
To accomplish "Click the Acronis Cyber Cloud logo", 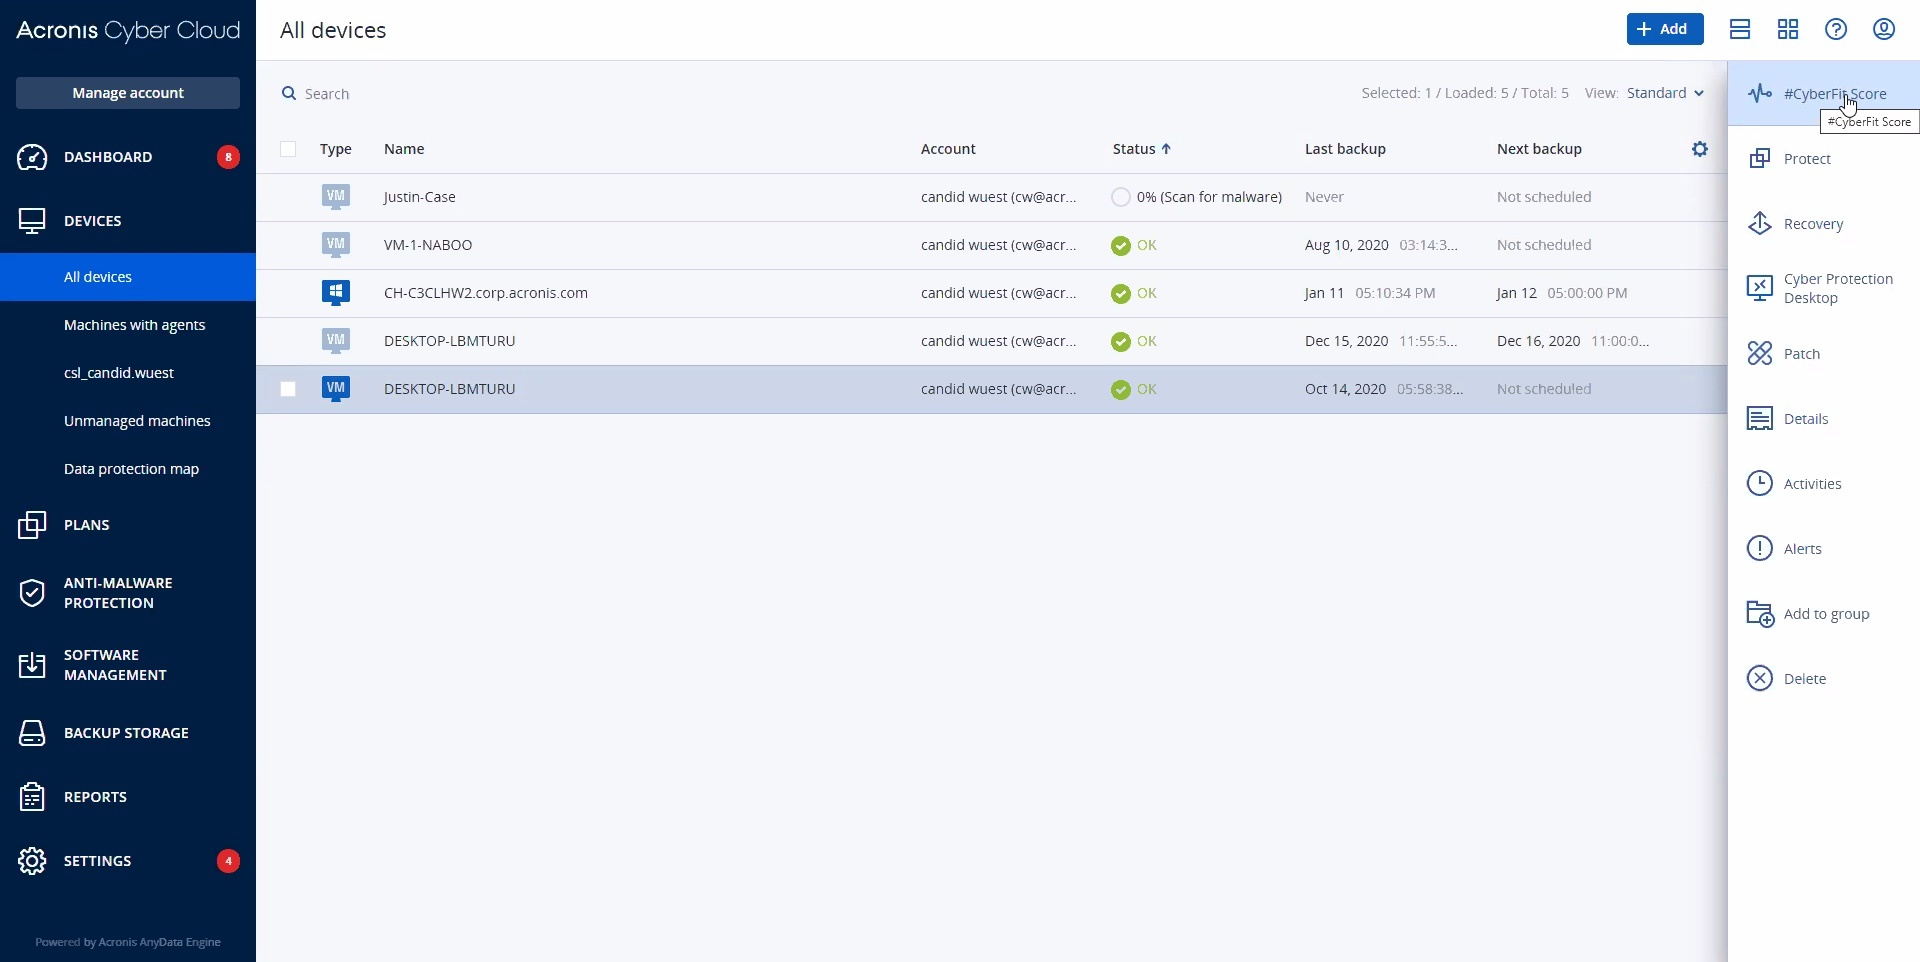I will click(128, 31).
